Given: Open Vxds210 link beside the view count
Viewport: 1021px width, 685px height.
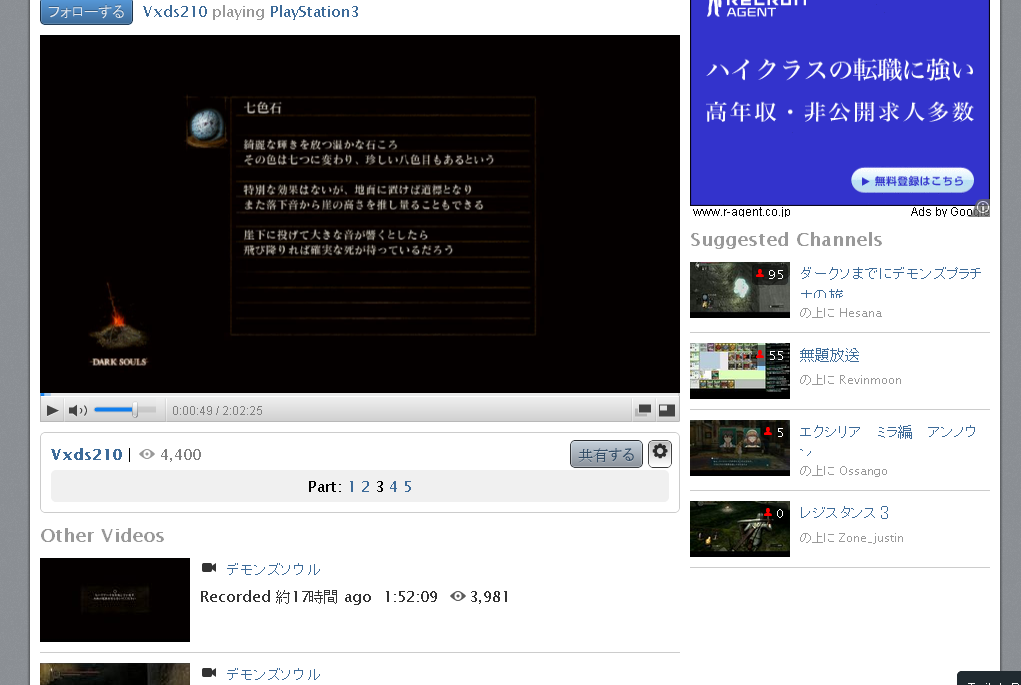Looking at the screenshot, I should (87, 454).
